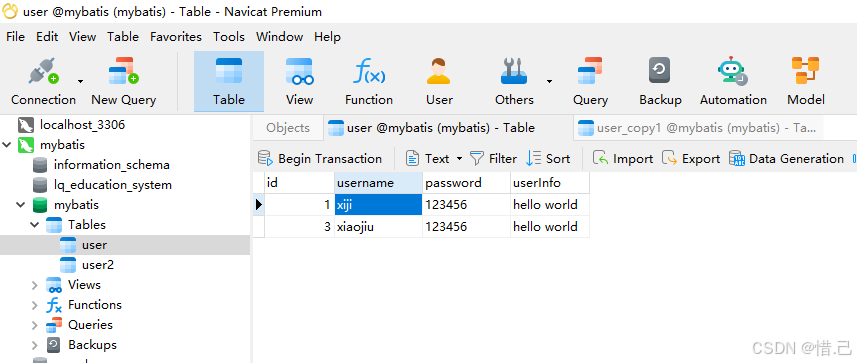Open the Connection toolbar icon
The image size is (857, 363).
click(x=43, y=82)
